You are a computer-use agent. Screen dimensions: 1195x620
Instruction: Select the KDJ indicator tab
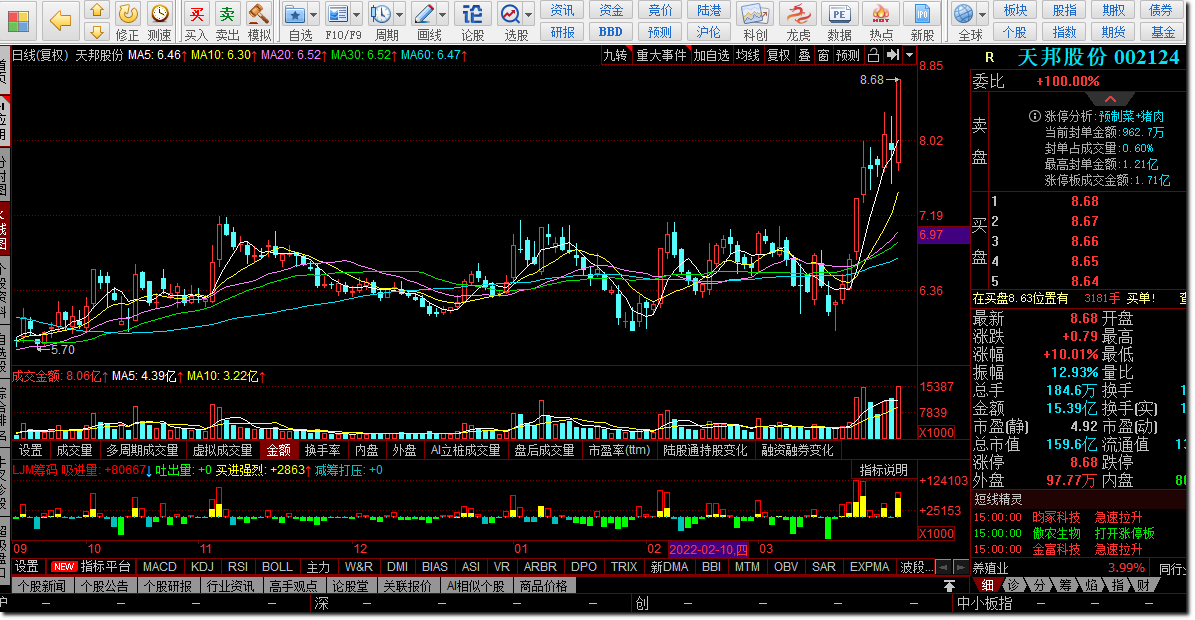point(202,567)
